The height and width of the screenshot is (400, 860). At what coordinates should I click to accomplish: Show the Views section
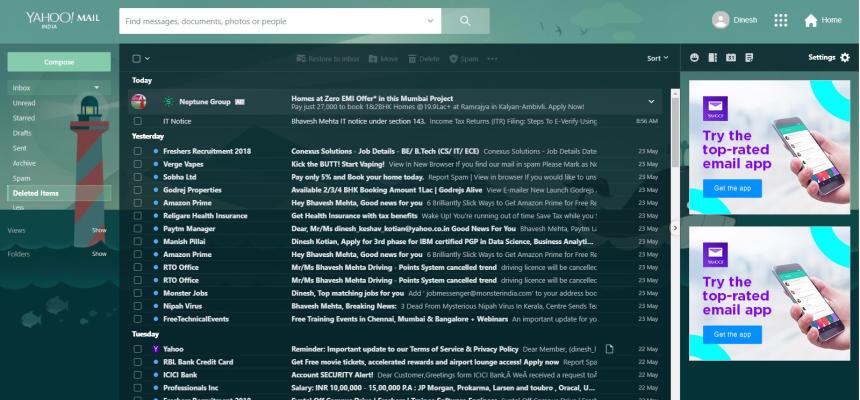[99, 230]
